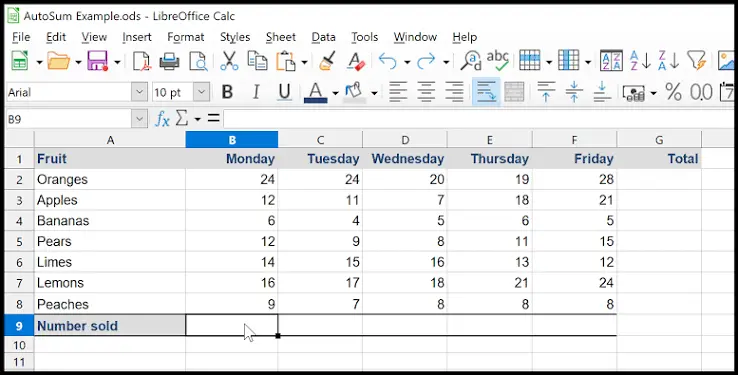The width and height of the screenshot is (738, 375).
Task: Open the File menu
Action: (21, 37)
